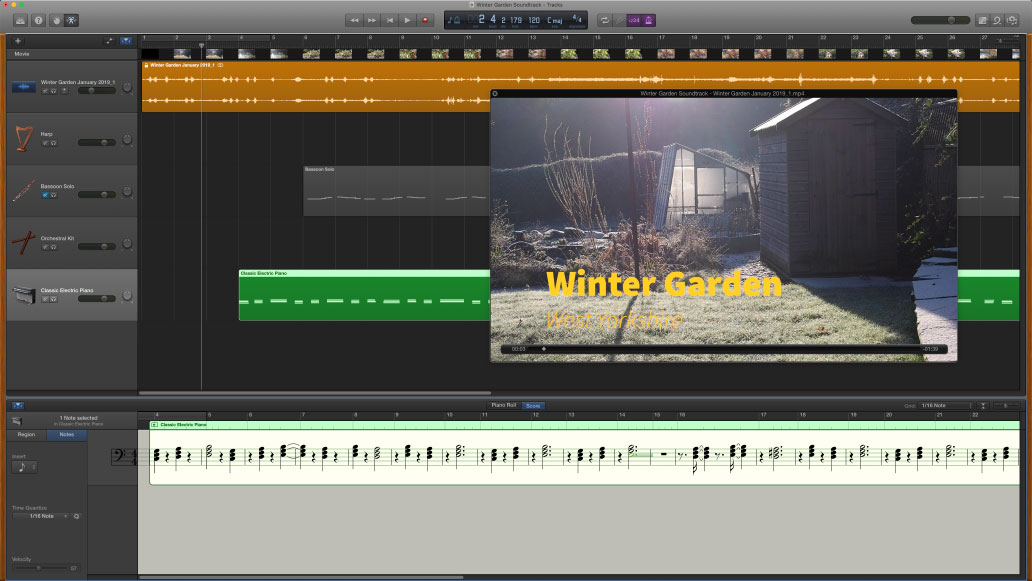The width and height of the screenshot is (1032, 581).
Task: Click the Add Track plus button
Action: (x=17, y=41)
